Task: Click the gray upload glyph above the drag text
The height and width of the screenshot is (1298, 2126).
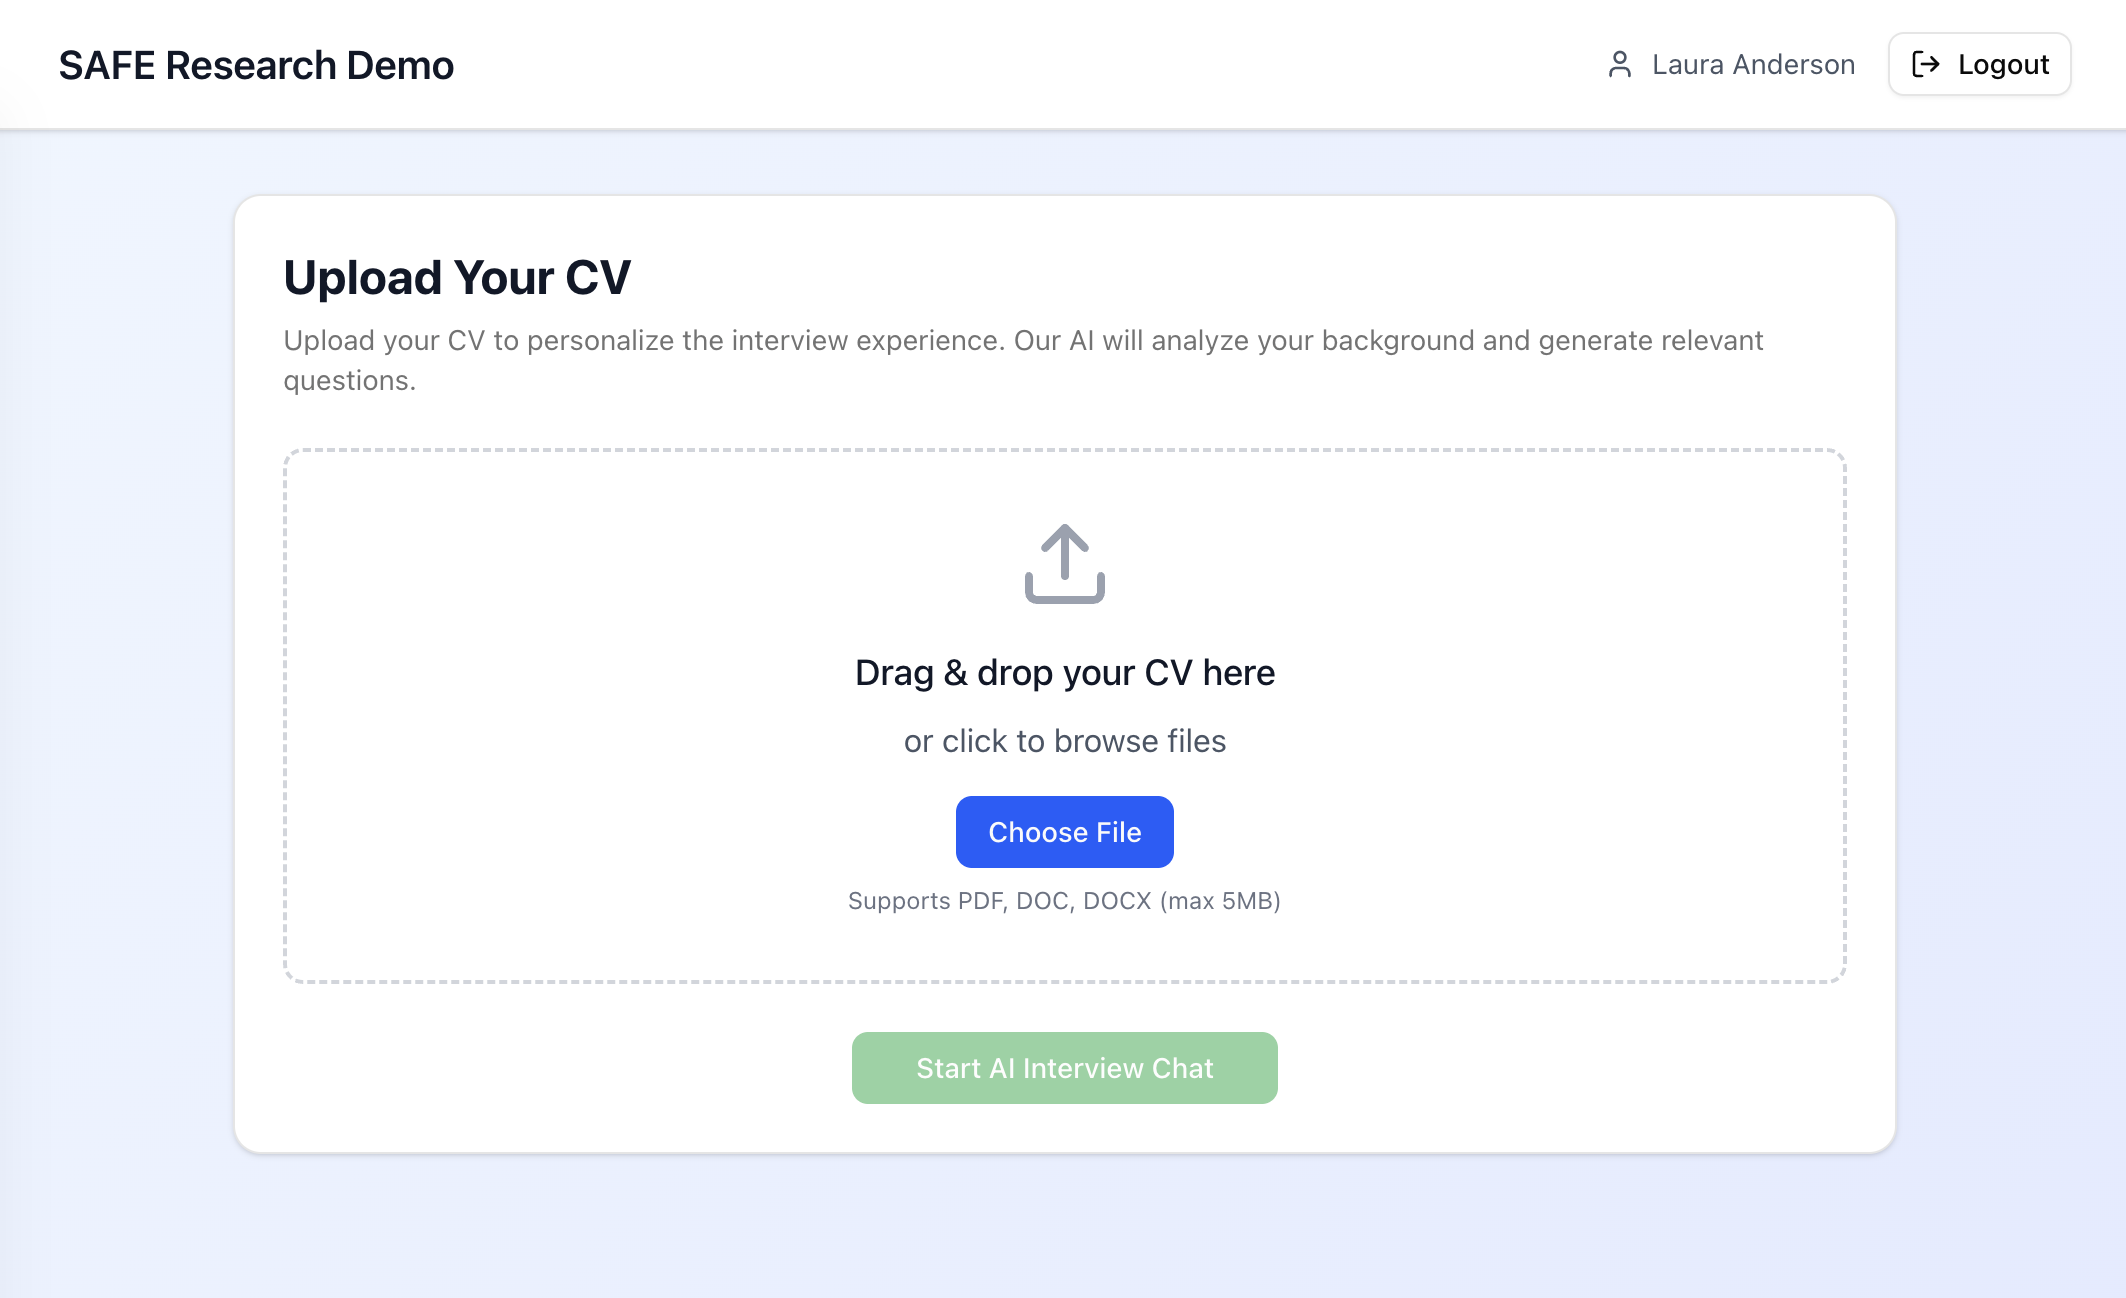Action: pos(1064,565)
